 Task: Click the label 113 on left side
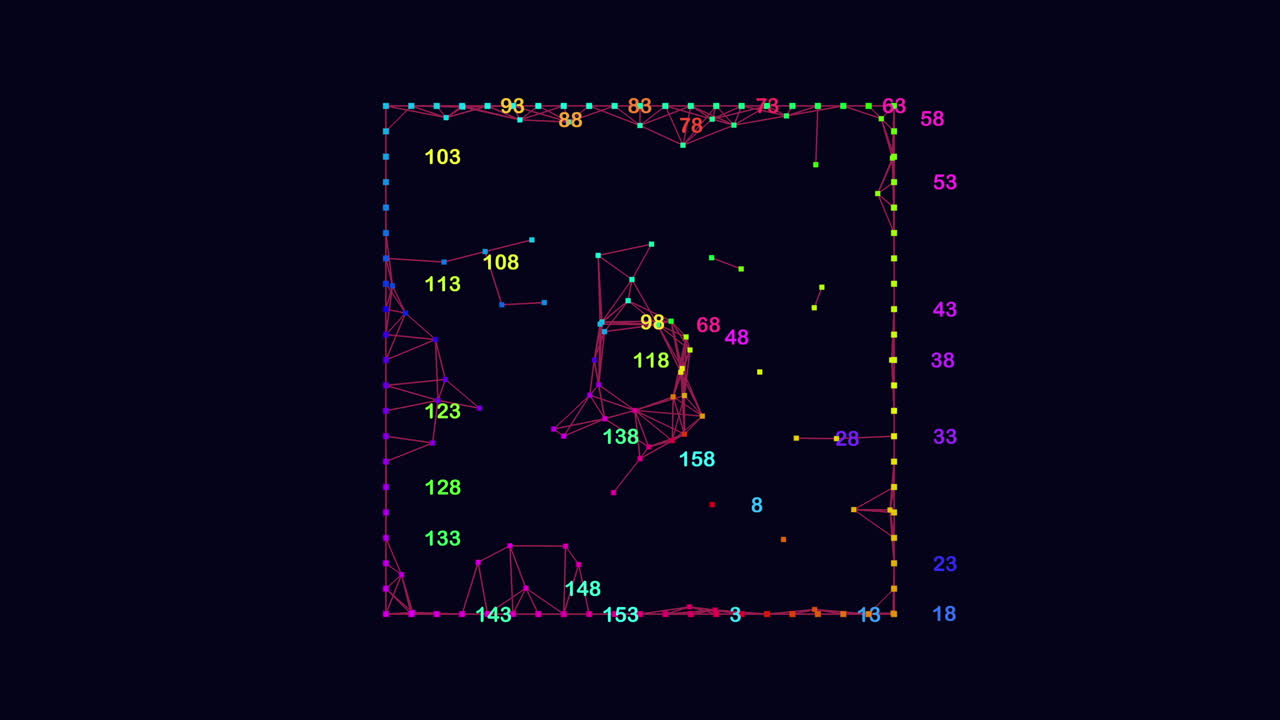(x=442, y=284)
